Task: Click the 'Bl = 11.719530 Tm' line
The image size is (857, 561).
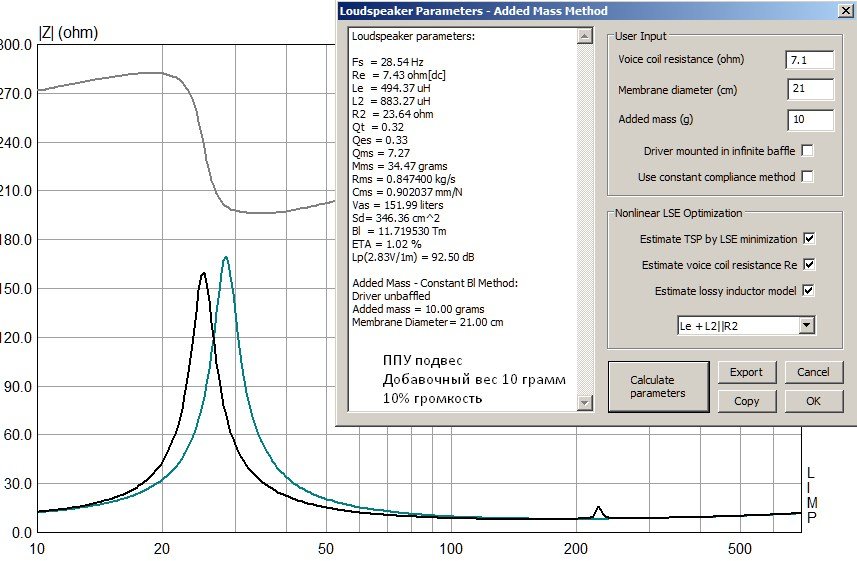Action: [399, 231]
